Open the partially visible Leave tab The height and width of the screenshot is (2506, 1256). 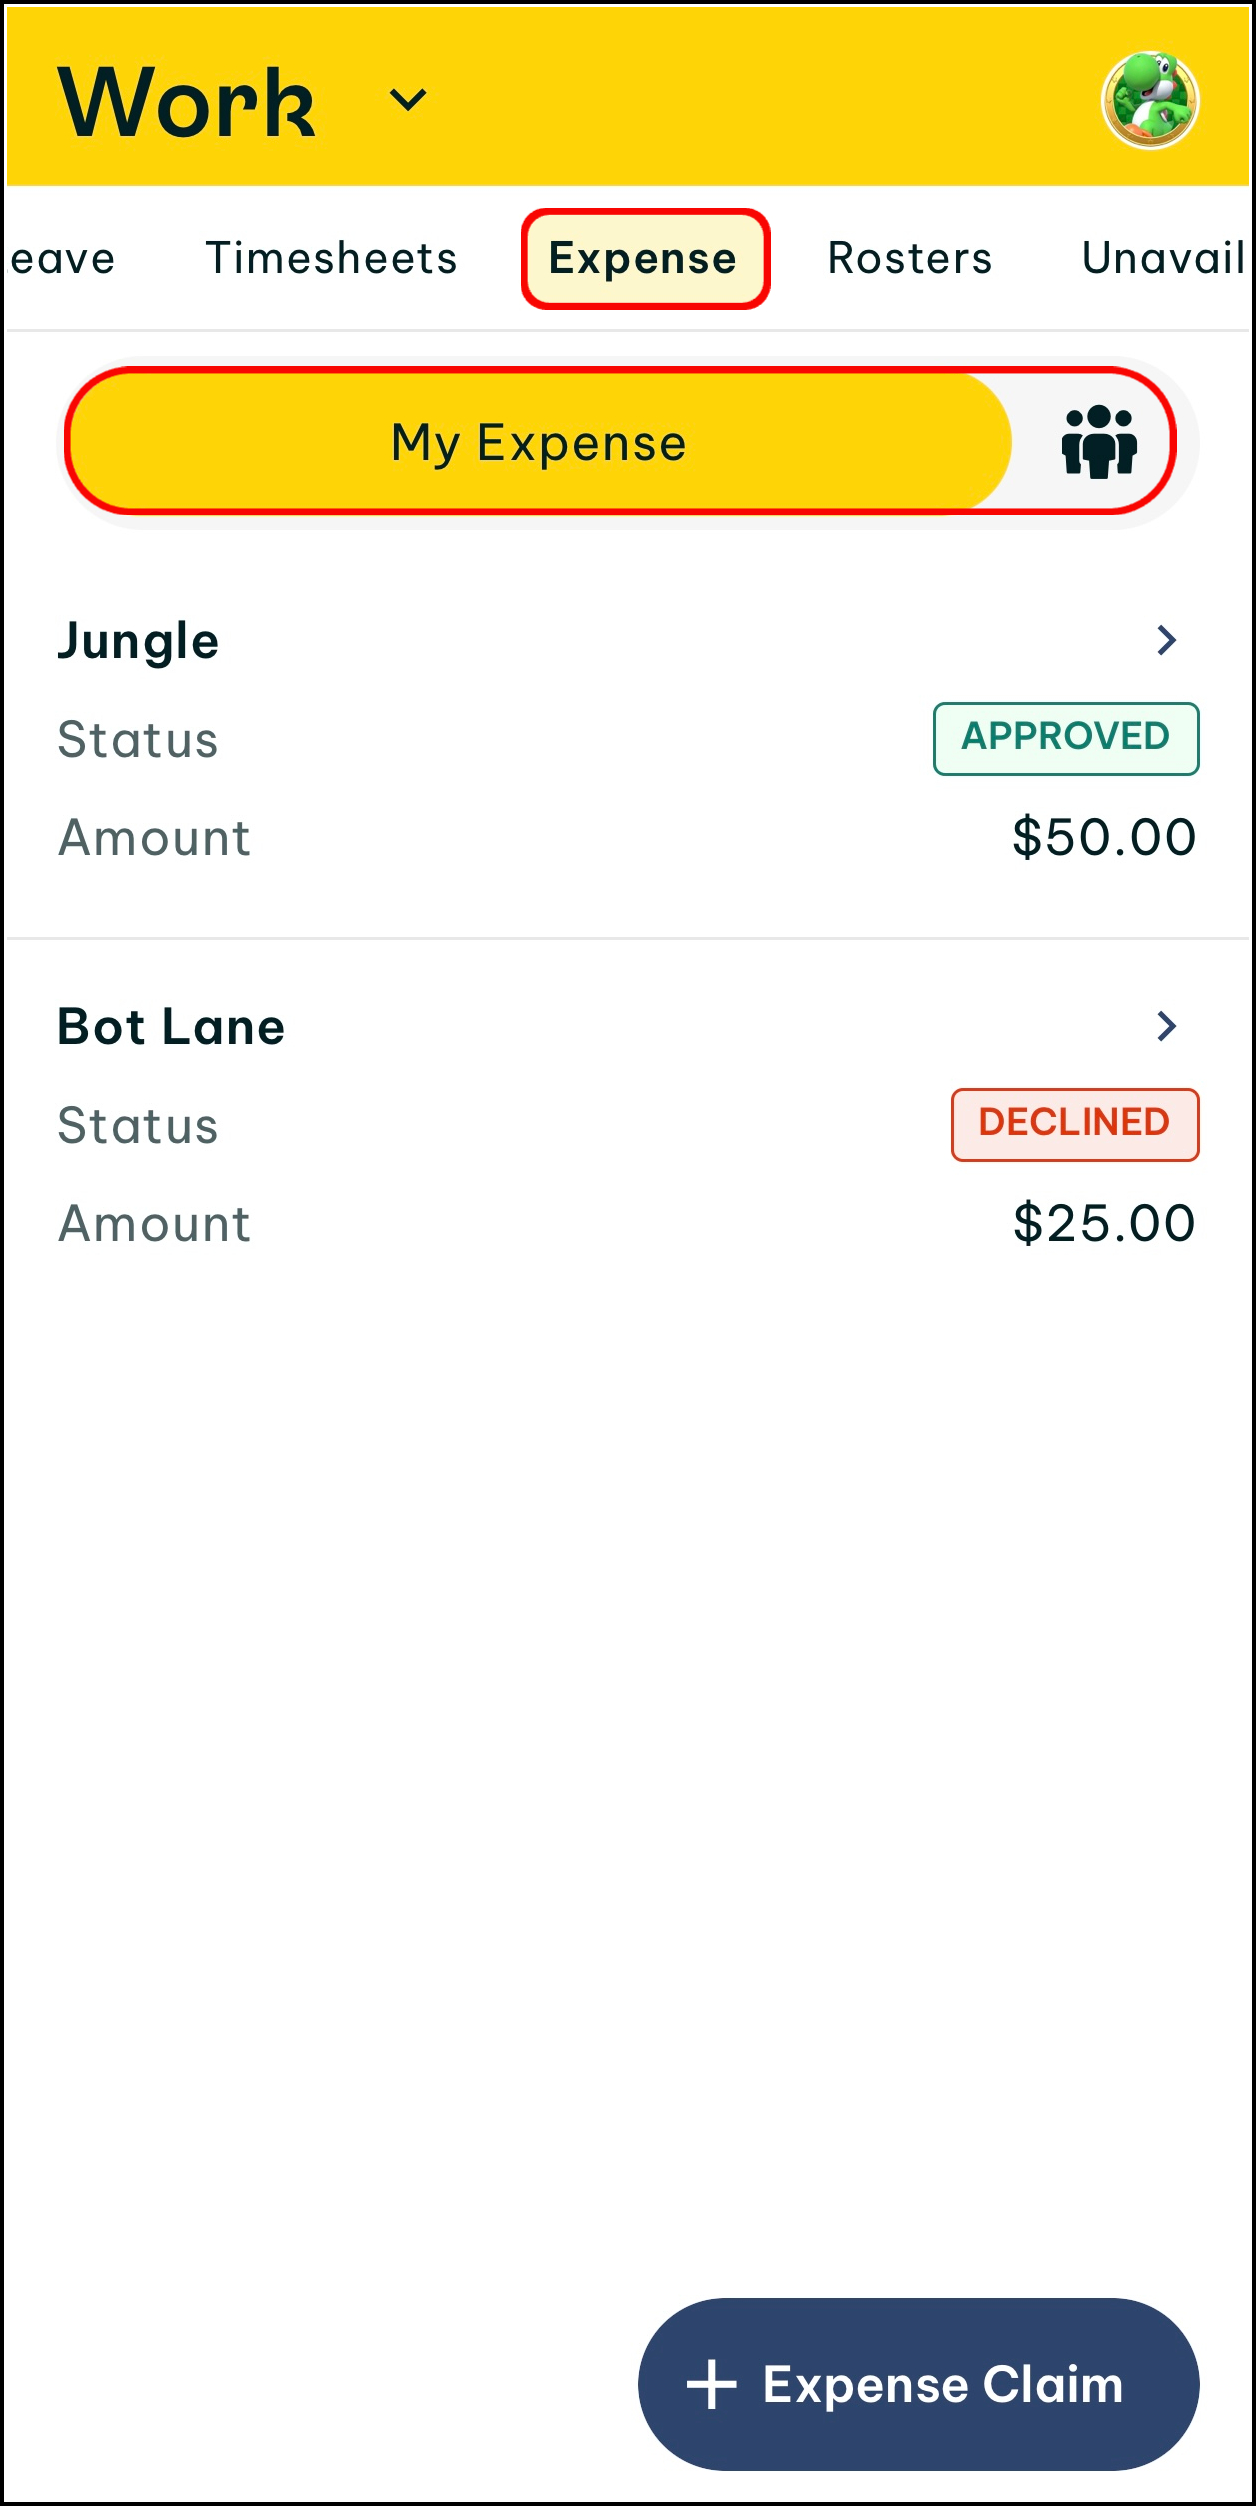62,259
